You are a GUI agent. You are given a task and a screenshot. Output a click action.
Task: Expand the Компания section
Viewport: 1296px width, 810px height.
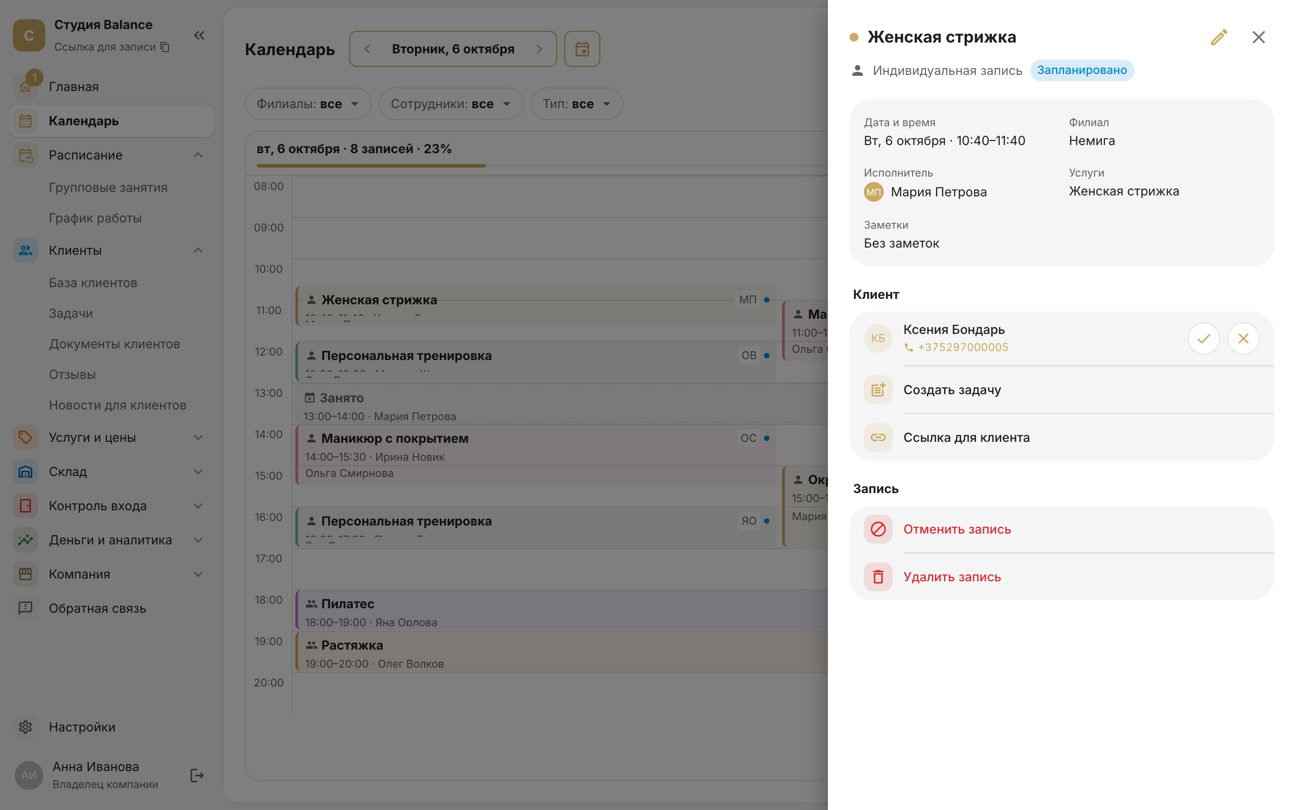(x=198, y=574)
